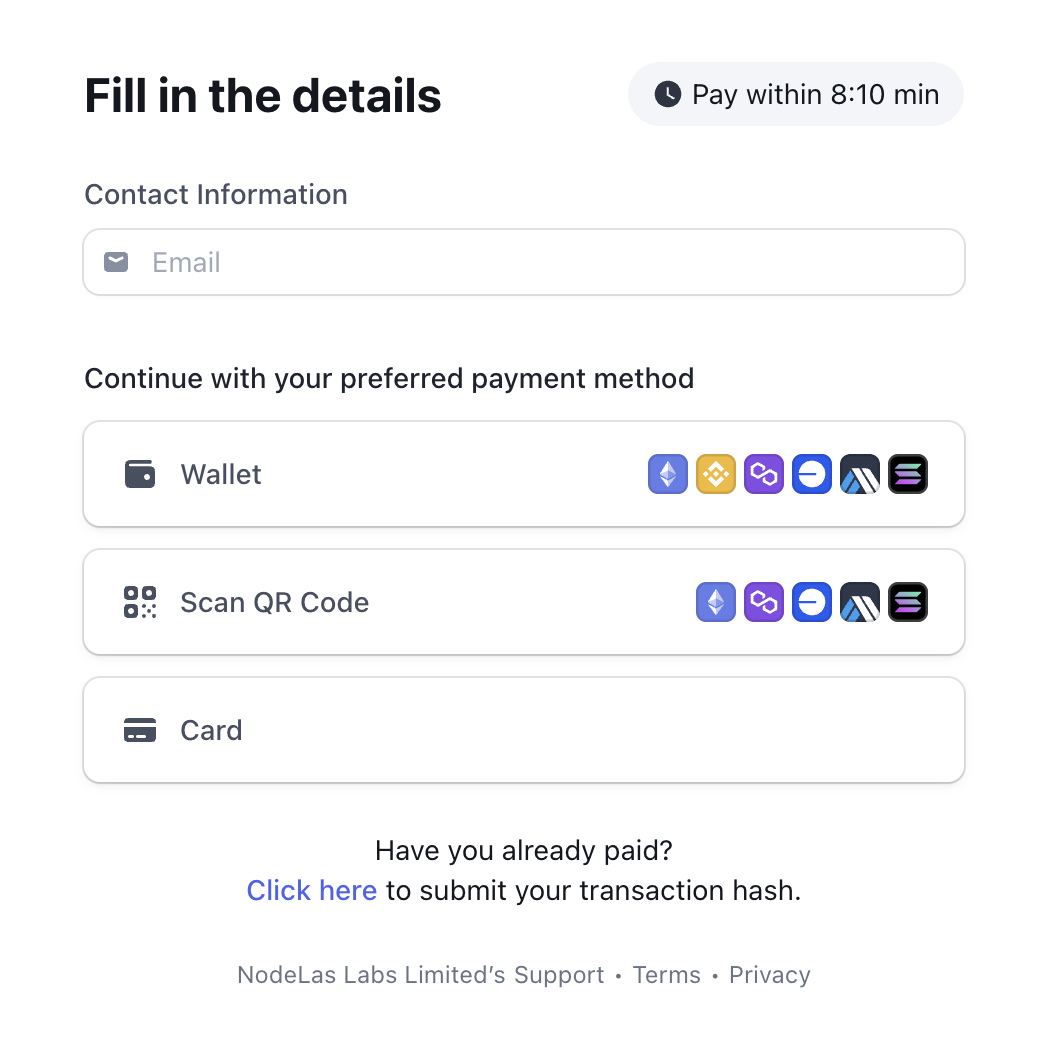Image resolution: width=1056 pixels, height=1058 pixels.
Task: Click the wallet icon next to Wallet label
Action: tap(140, 474)
